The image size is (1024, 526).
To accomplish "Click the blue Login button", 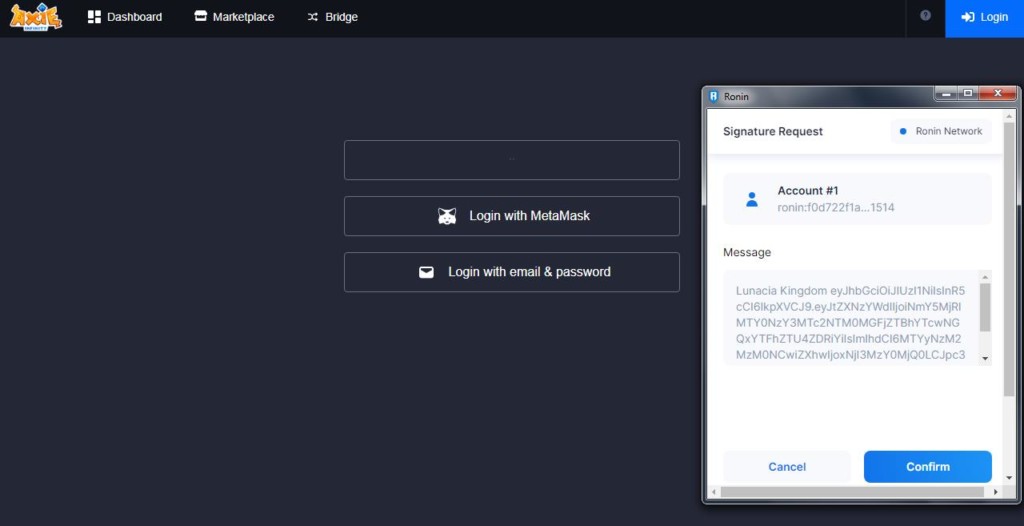I will [984, 18].
